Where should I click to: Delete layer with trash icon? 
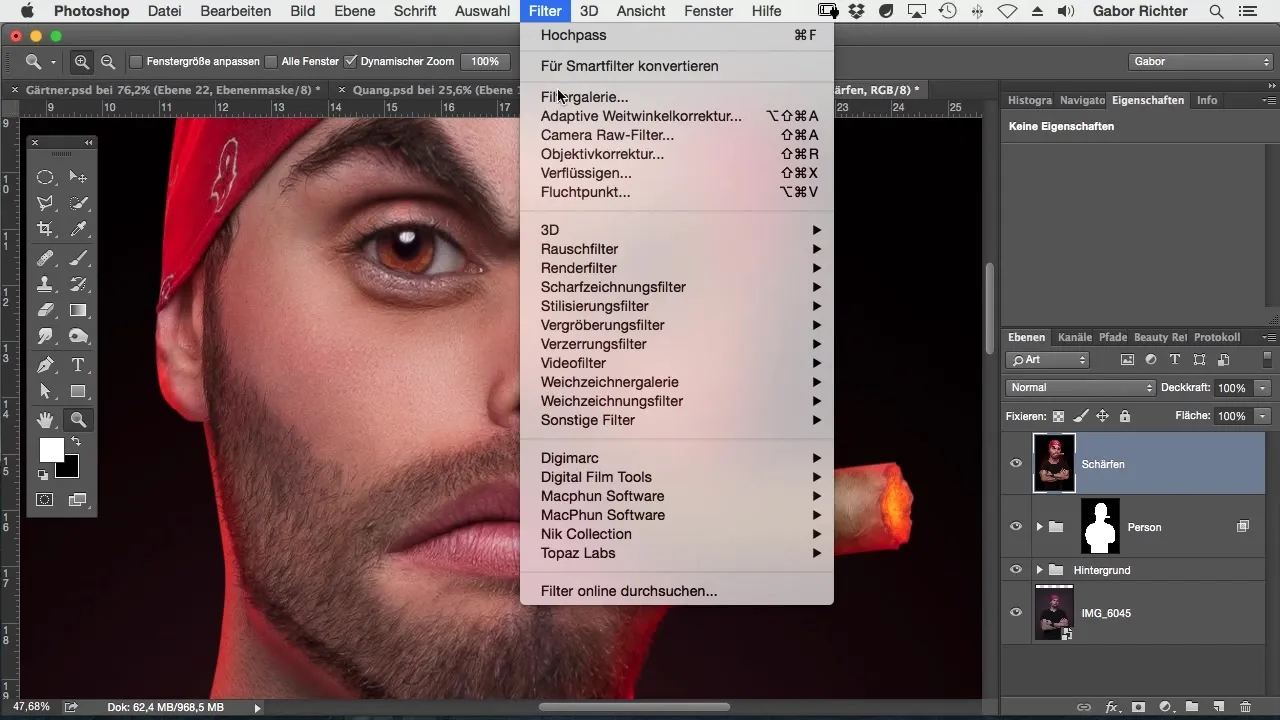1245,707
